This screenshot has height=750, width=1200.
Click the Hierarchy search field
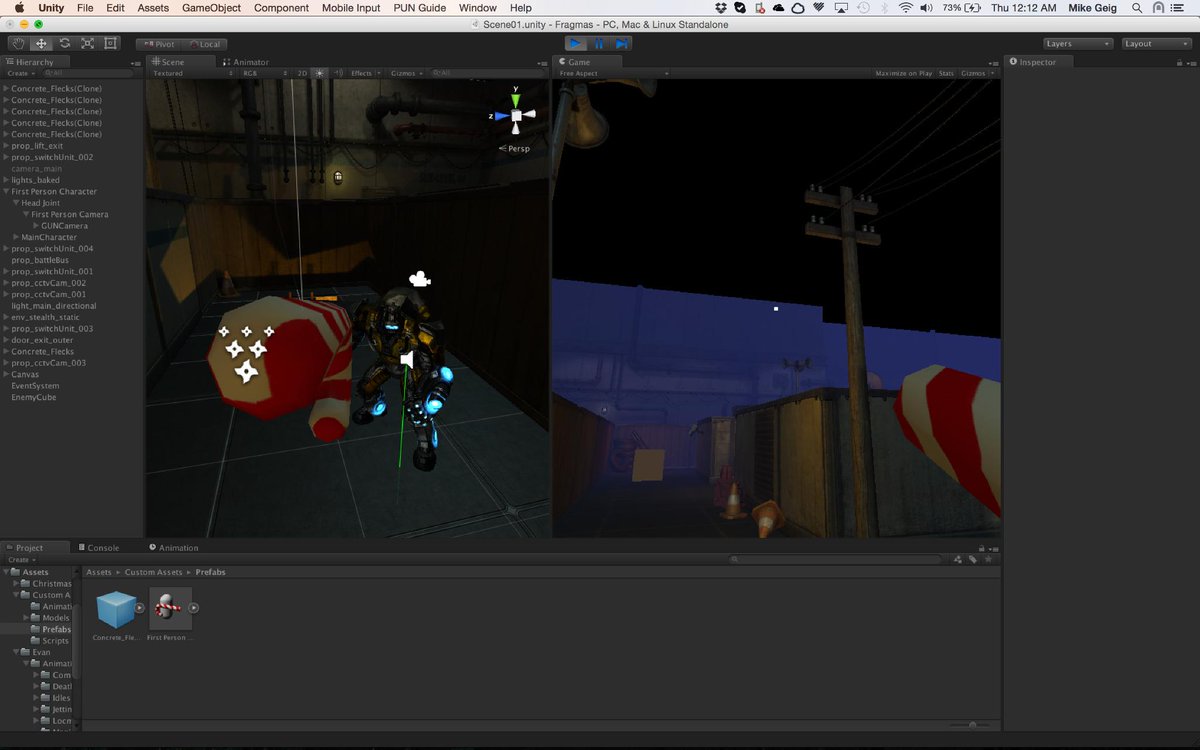pyautogui.click(x=87, y=73)
